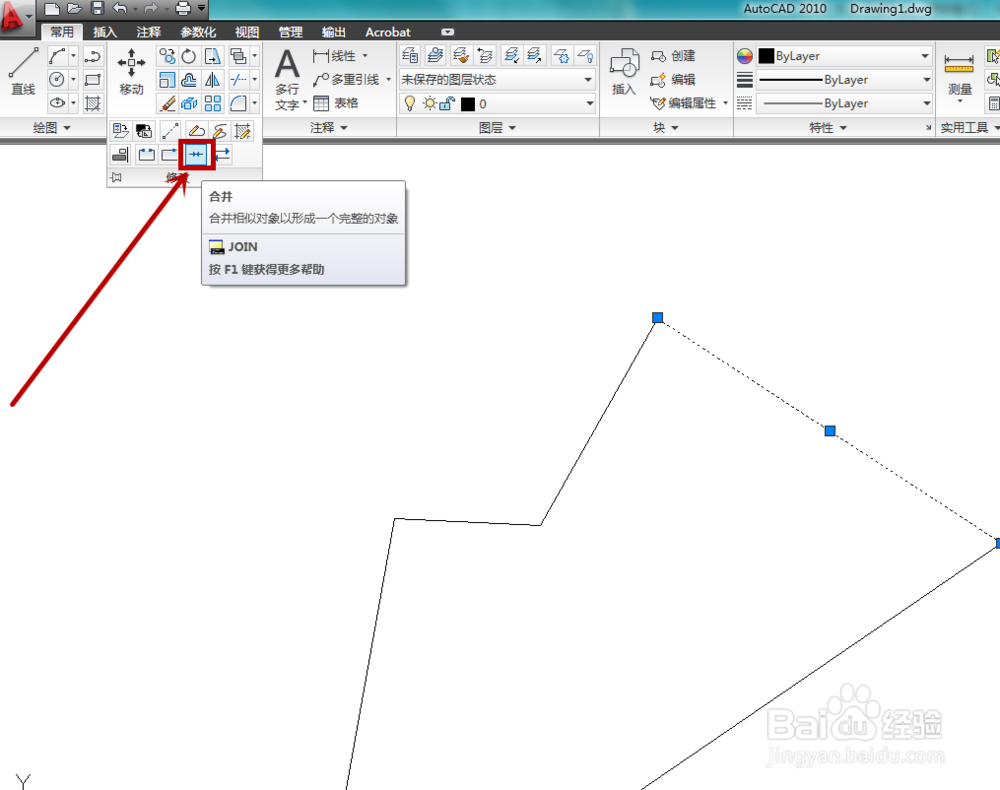Select the Copy tool icon
The width and height of the screenshot is (1000, 790).
(167, 56)
